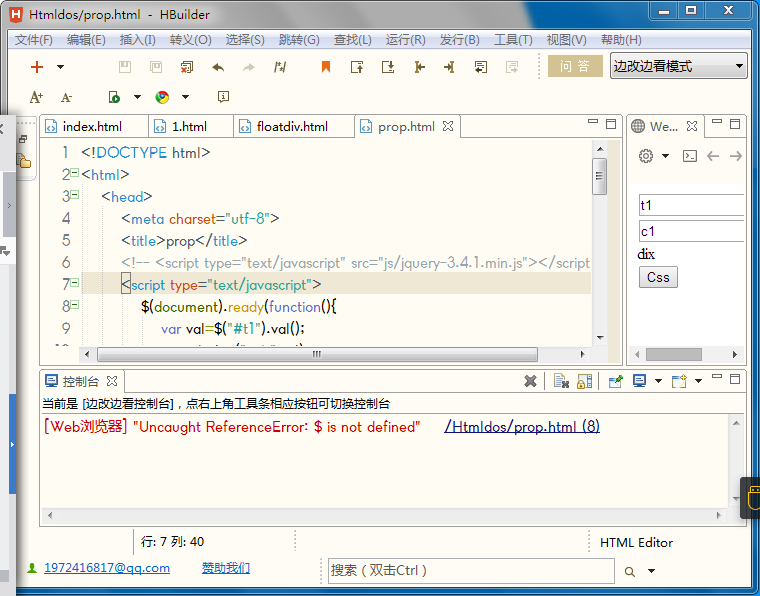This screenshot has height=596, width=760.
Task: Open the 边改边看模式 view mode dropdown
Action: pyautogui.click(x=679, y=66)
